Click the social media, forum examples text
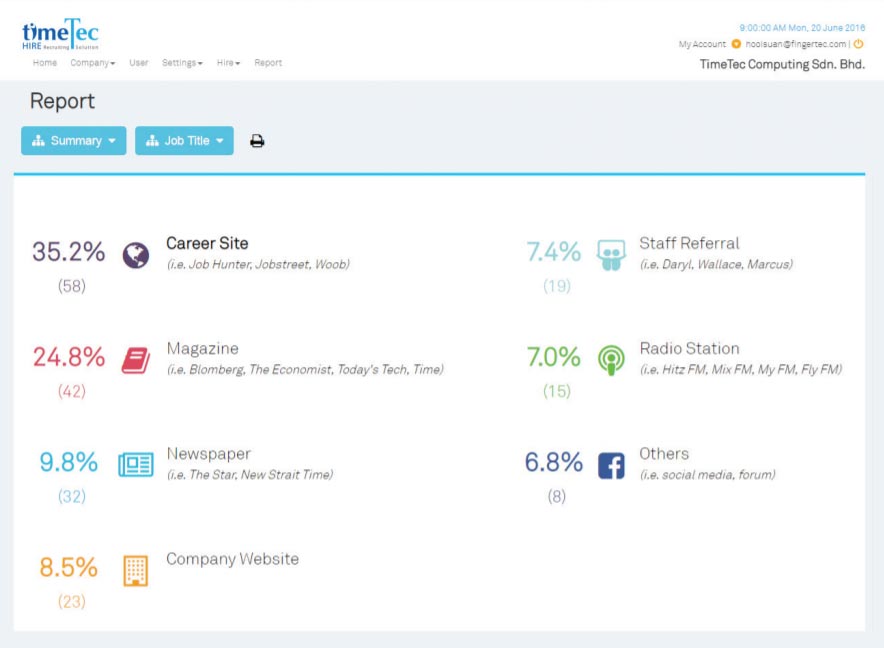The height and width of the screenshot is (648, 884). [708, 475]
